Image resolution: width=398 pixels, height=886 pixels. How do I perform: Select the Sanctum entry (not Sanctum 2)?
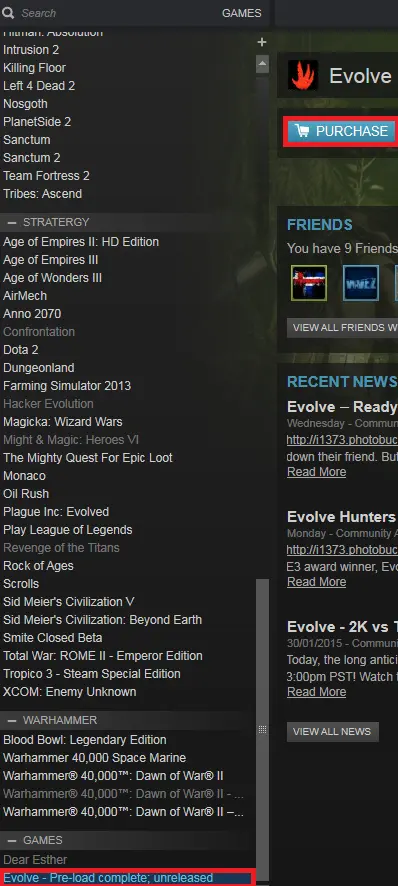click(27, 140)
